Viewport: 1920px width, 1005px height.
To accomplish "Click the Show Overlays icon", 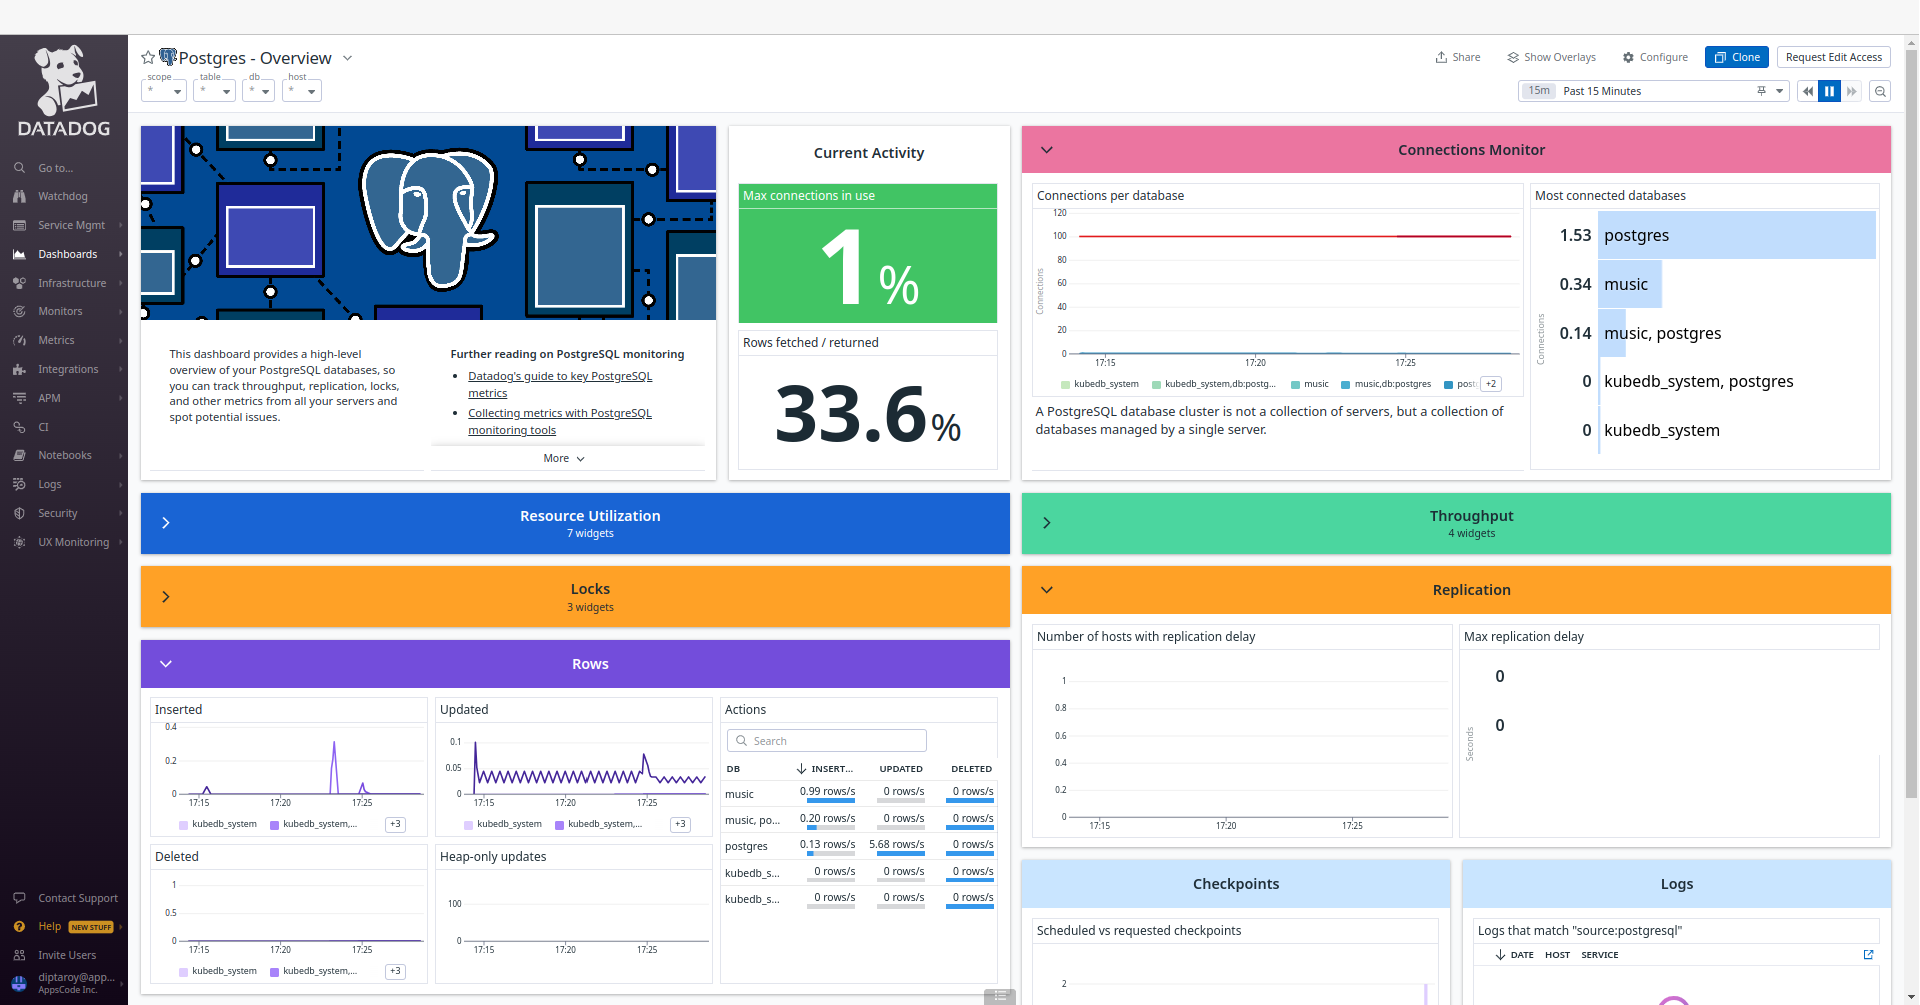I will click(1512, 57).
